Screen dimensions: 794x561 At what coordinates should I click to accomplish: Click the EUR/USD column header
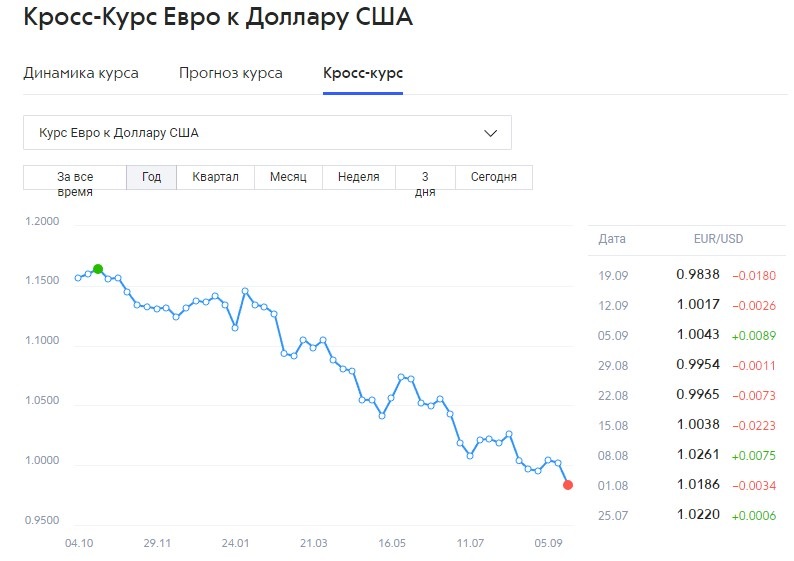pos(718,239)
